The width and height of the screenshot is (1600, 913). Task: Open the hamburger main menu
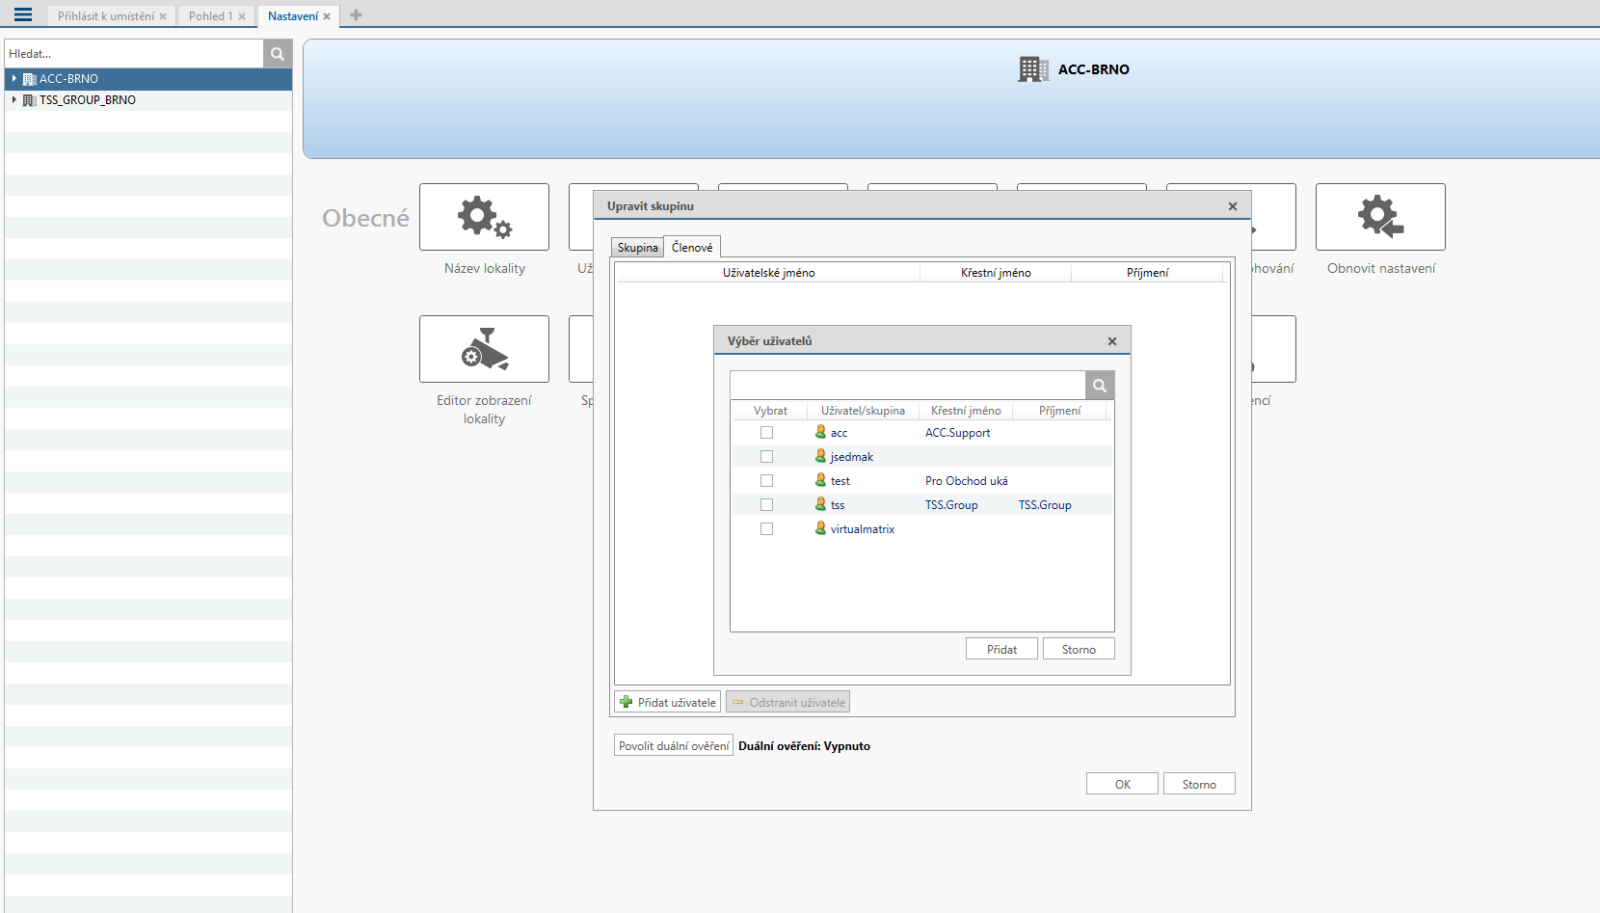click(22, 15)
